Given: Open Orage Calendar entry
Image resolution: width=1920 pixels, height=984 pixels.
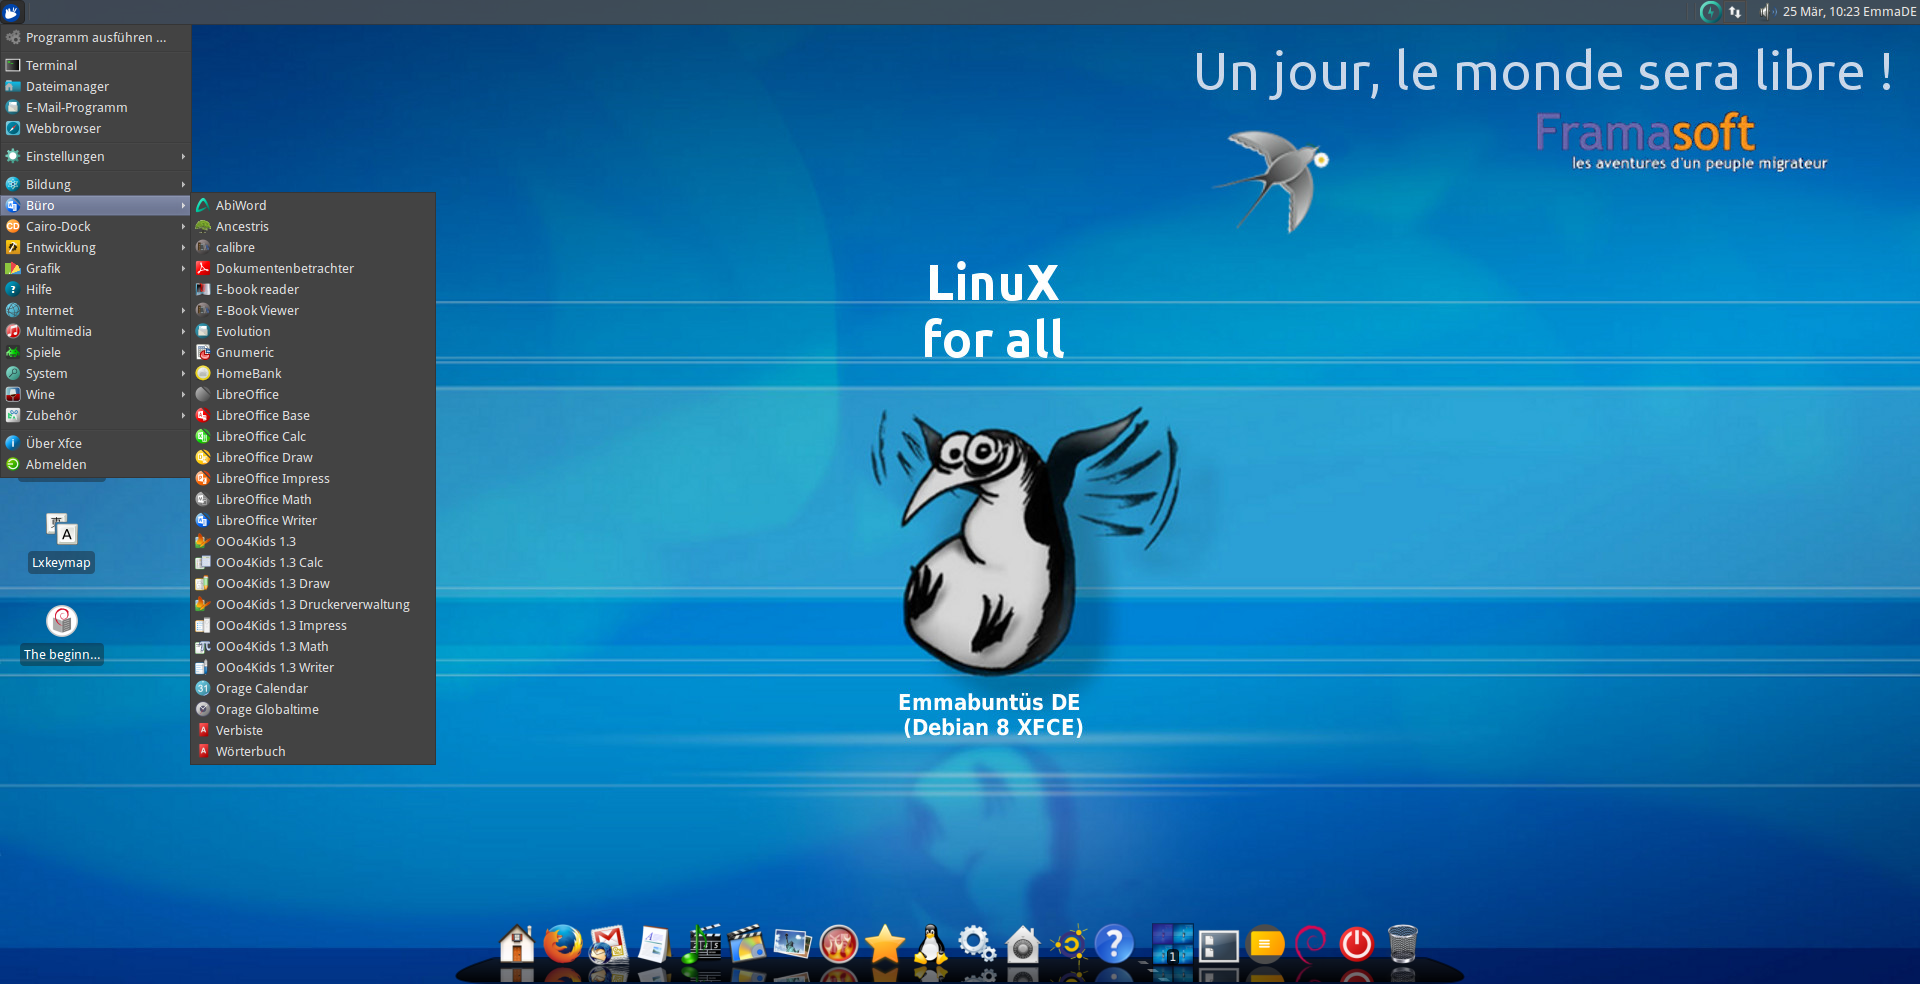Looking at the screenshot, I should (x=313, y=688).
